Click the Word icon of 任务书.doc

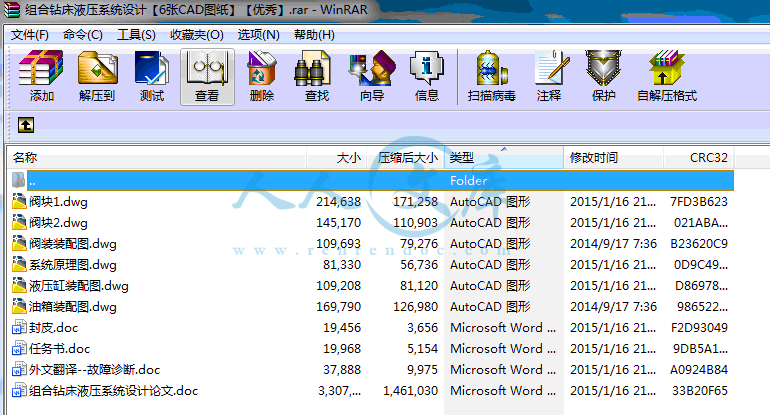(x=19, y=349)
